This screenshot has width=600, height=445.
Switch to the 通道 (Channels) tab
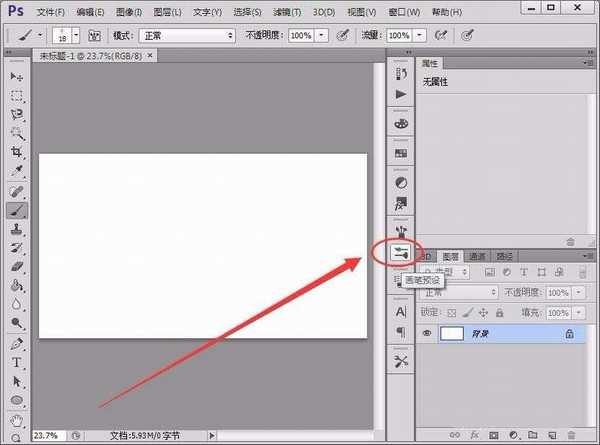click(480, 255)
